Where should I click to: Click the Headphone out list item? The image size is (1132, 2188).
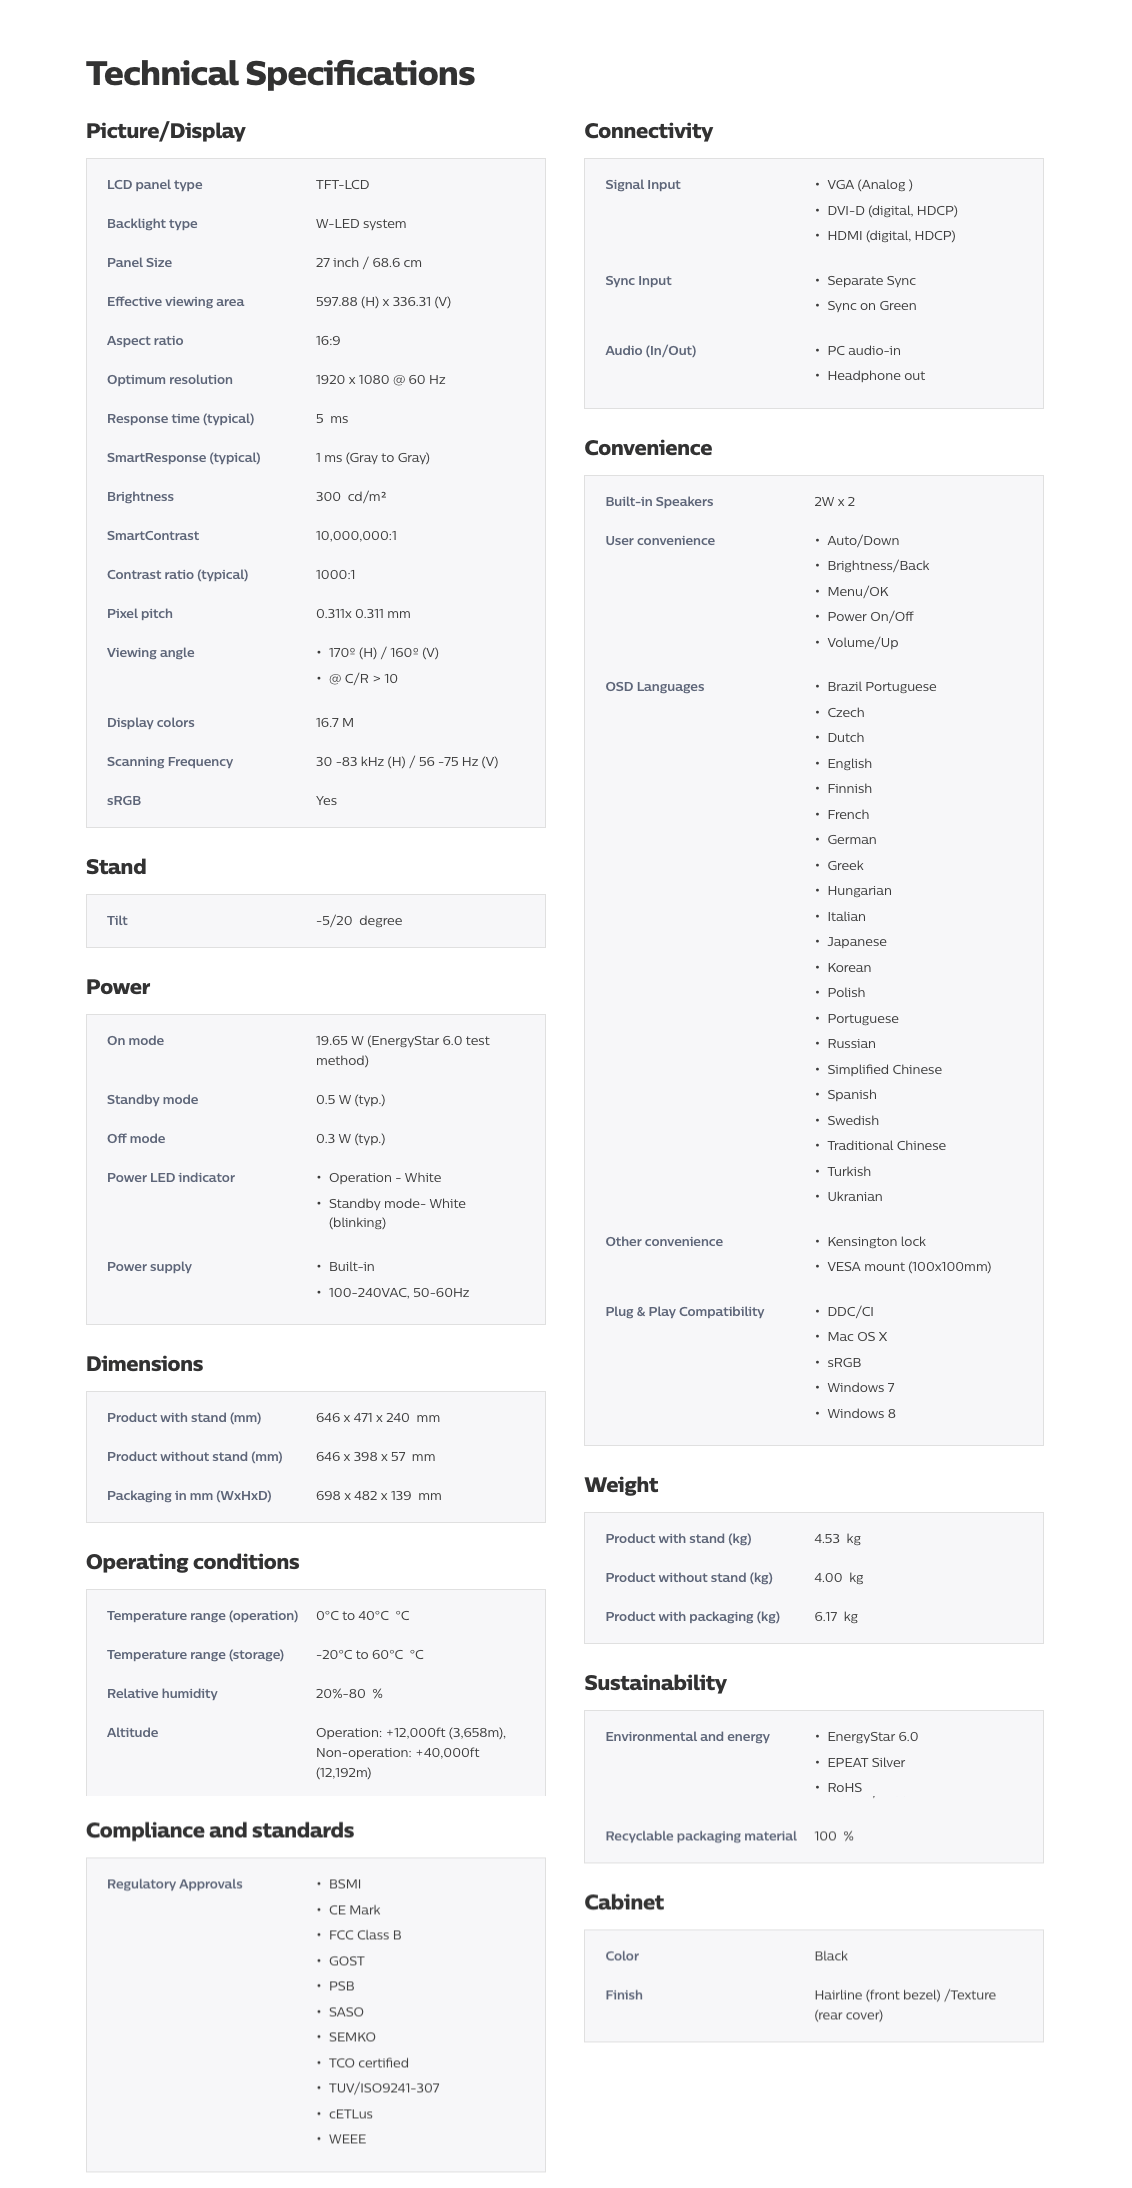876,376
